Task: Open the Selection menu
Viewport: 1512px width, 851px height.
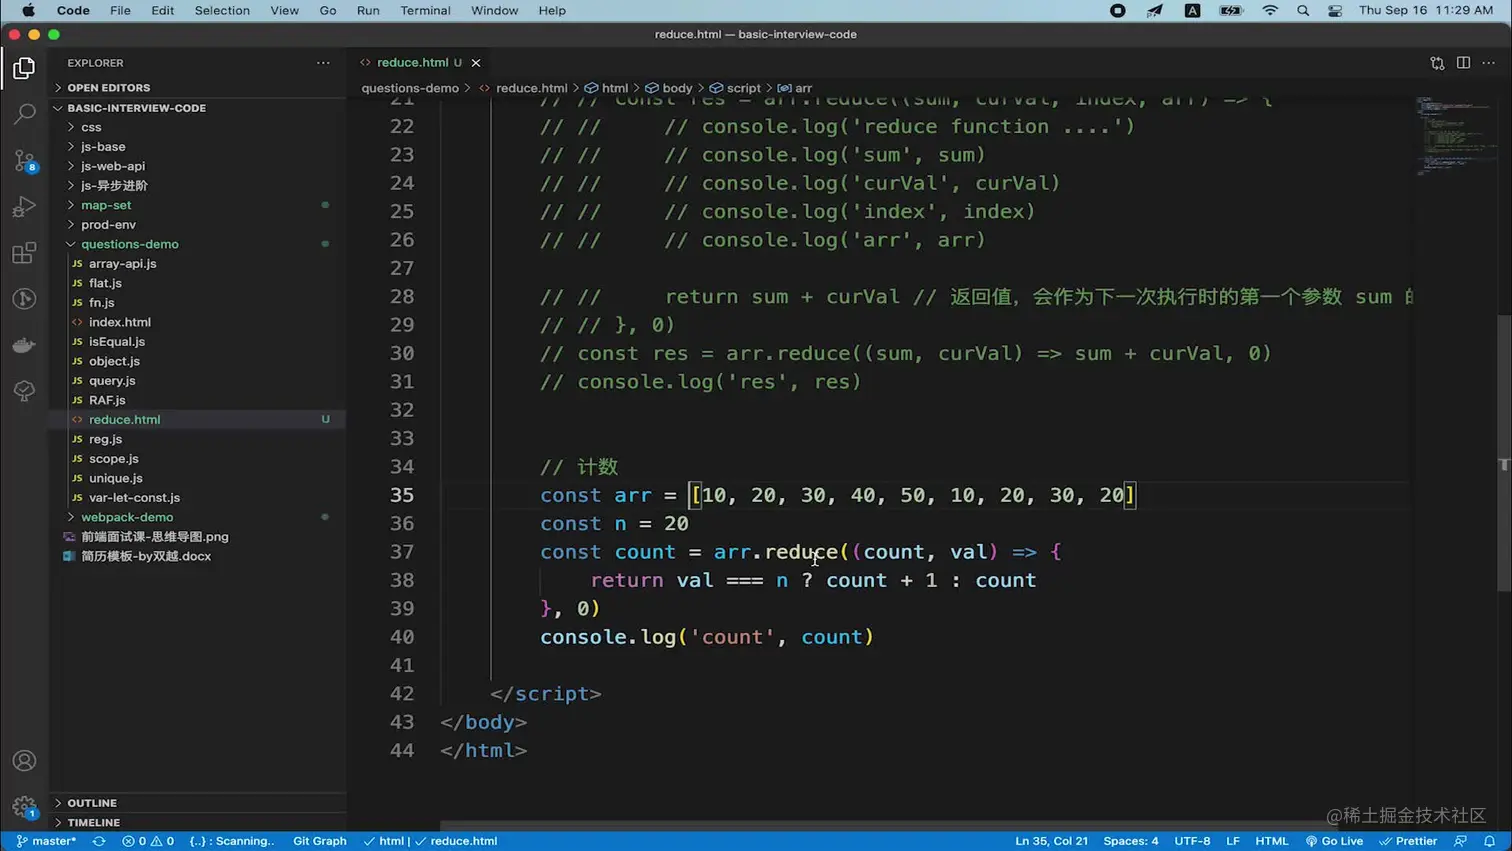Action: pyautogui.click(x=222, y=10)
